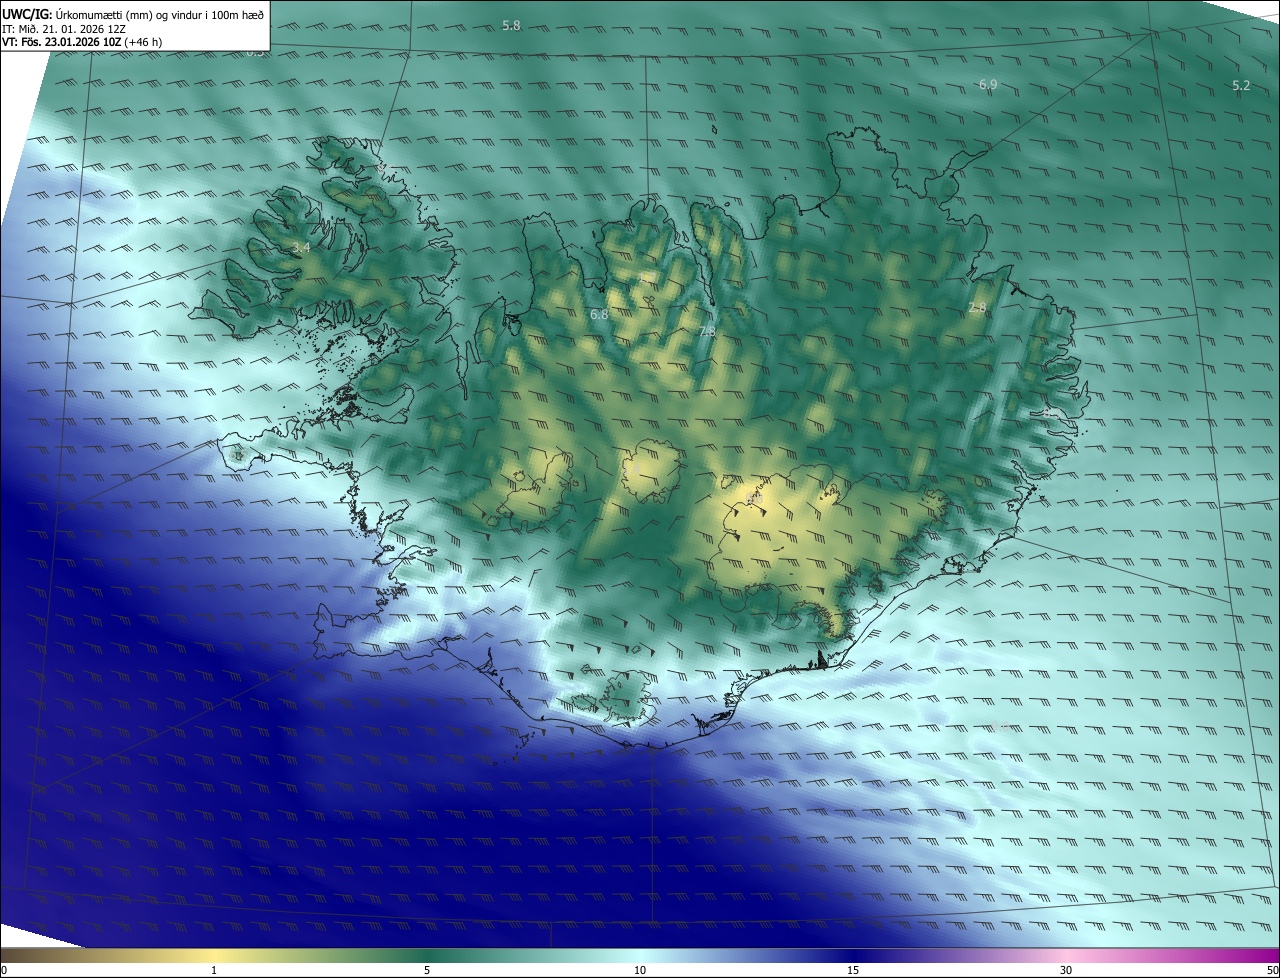Click the '7.8' value label in north Iceland
The width and height of the screenshot is (1280, 978).
(x=707, y=331)
